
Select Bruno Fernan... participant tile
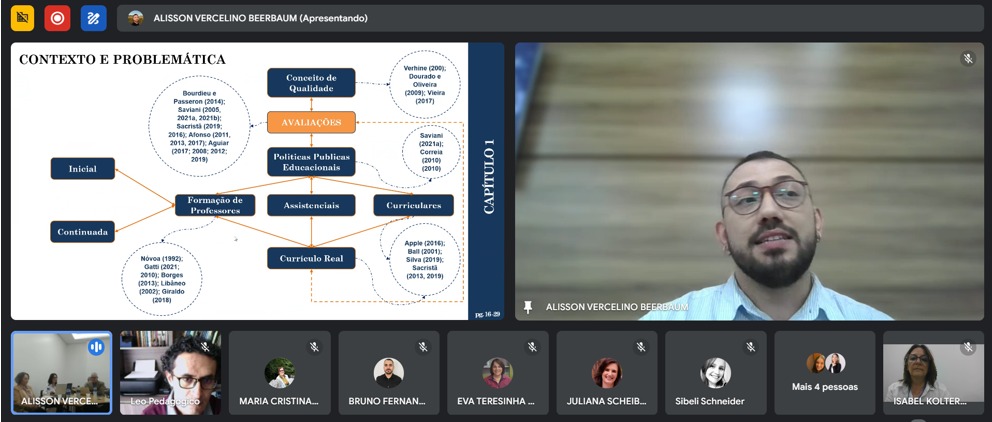[388, 373]
